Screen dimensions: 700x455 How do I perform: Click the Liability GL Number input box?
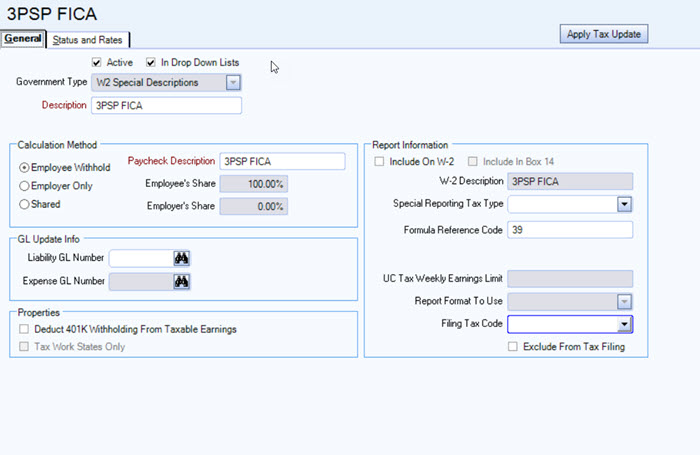[139, 258]
